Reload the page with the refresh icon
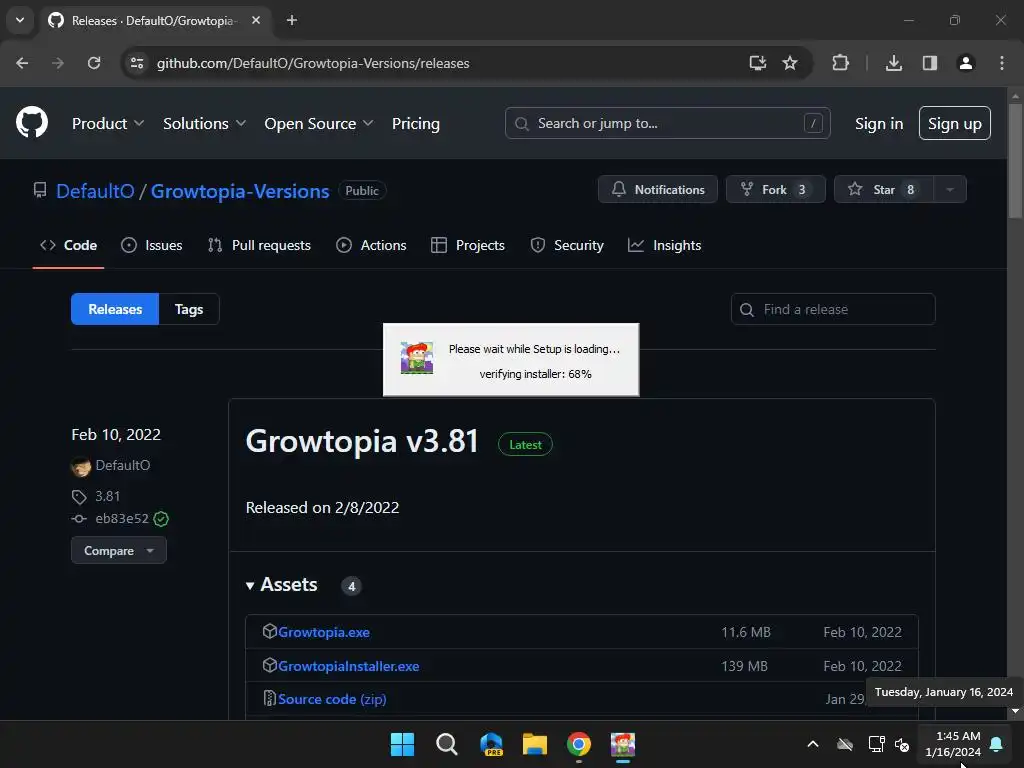This screenshot has width=1024, height=768. tap(94, 63)
